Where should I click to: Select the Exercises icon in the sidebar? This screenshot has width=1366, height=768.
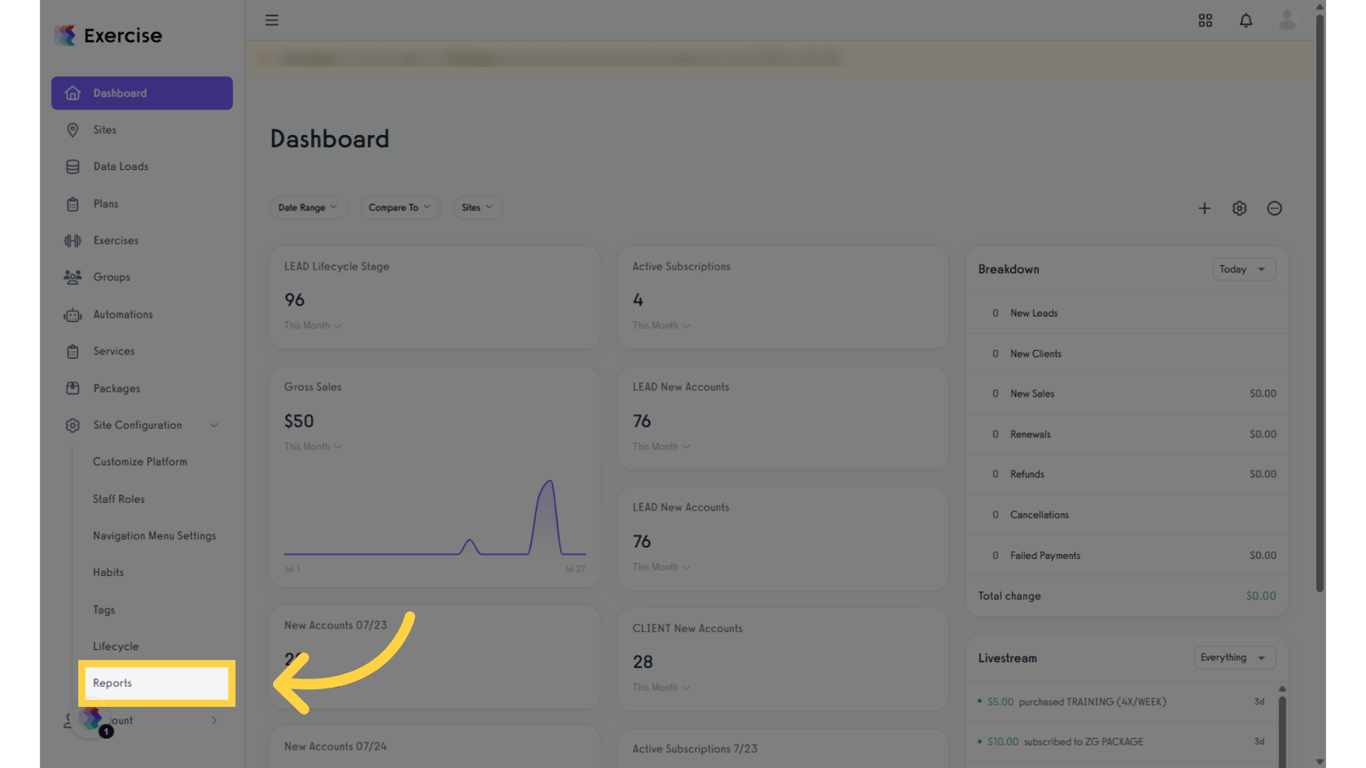tap(72, 240)
